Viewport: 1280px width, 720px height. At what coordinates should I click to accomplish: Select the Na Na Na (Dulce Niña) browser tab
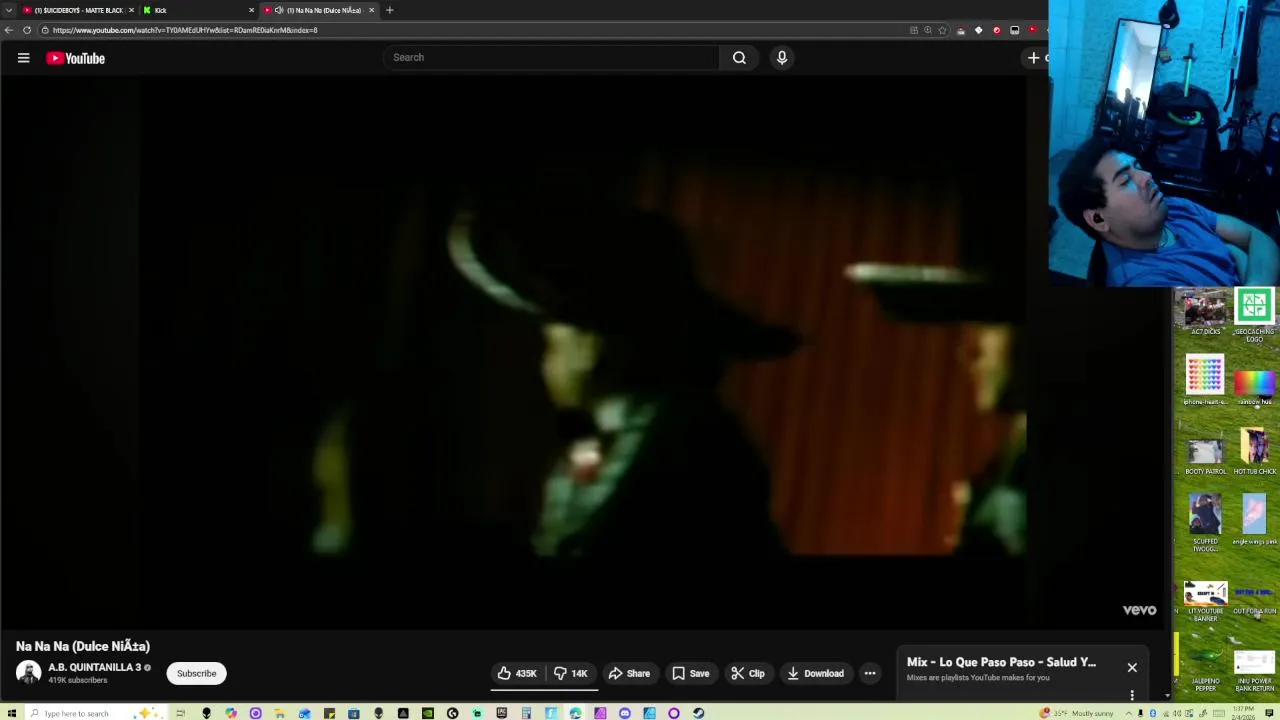pyautogui.click(x=318, y=10)
